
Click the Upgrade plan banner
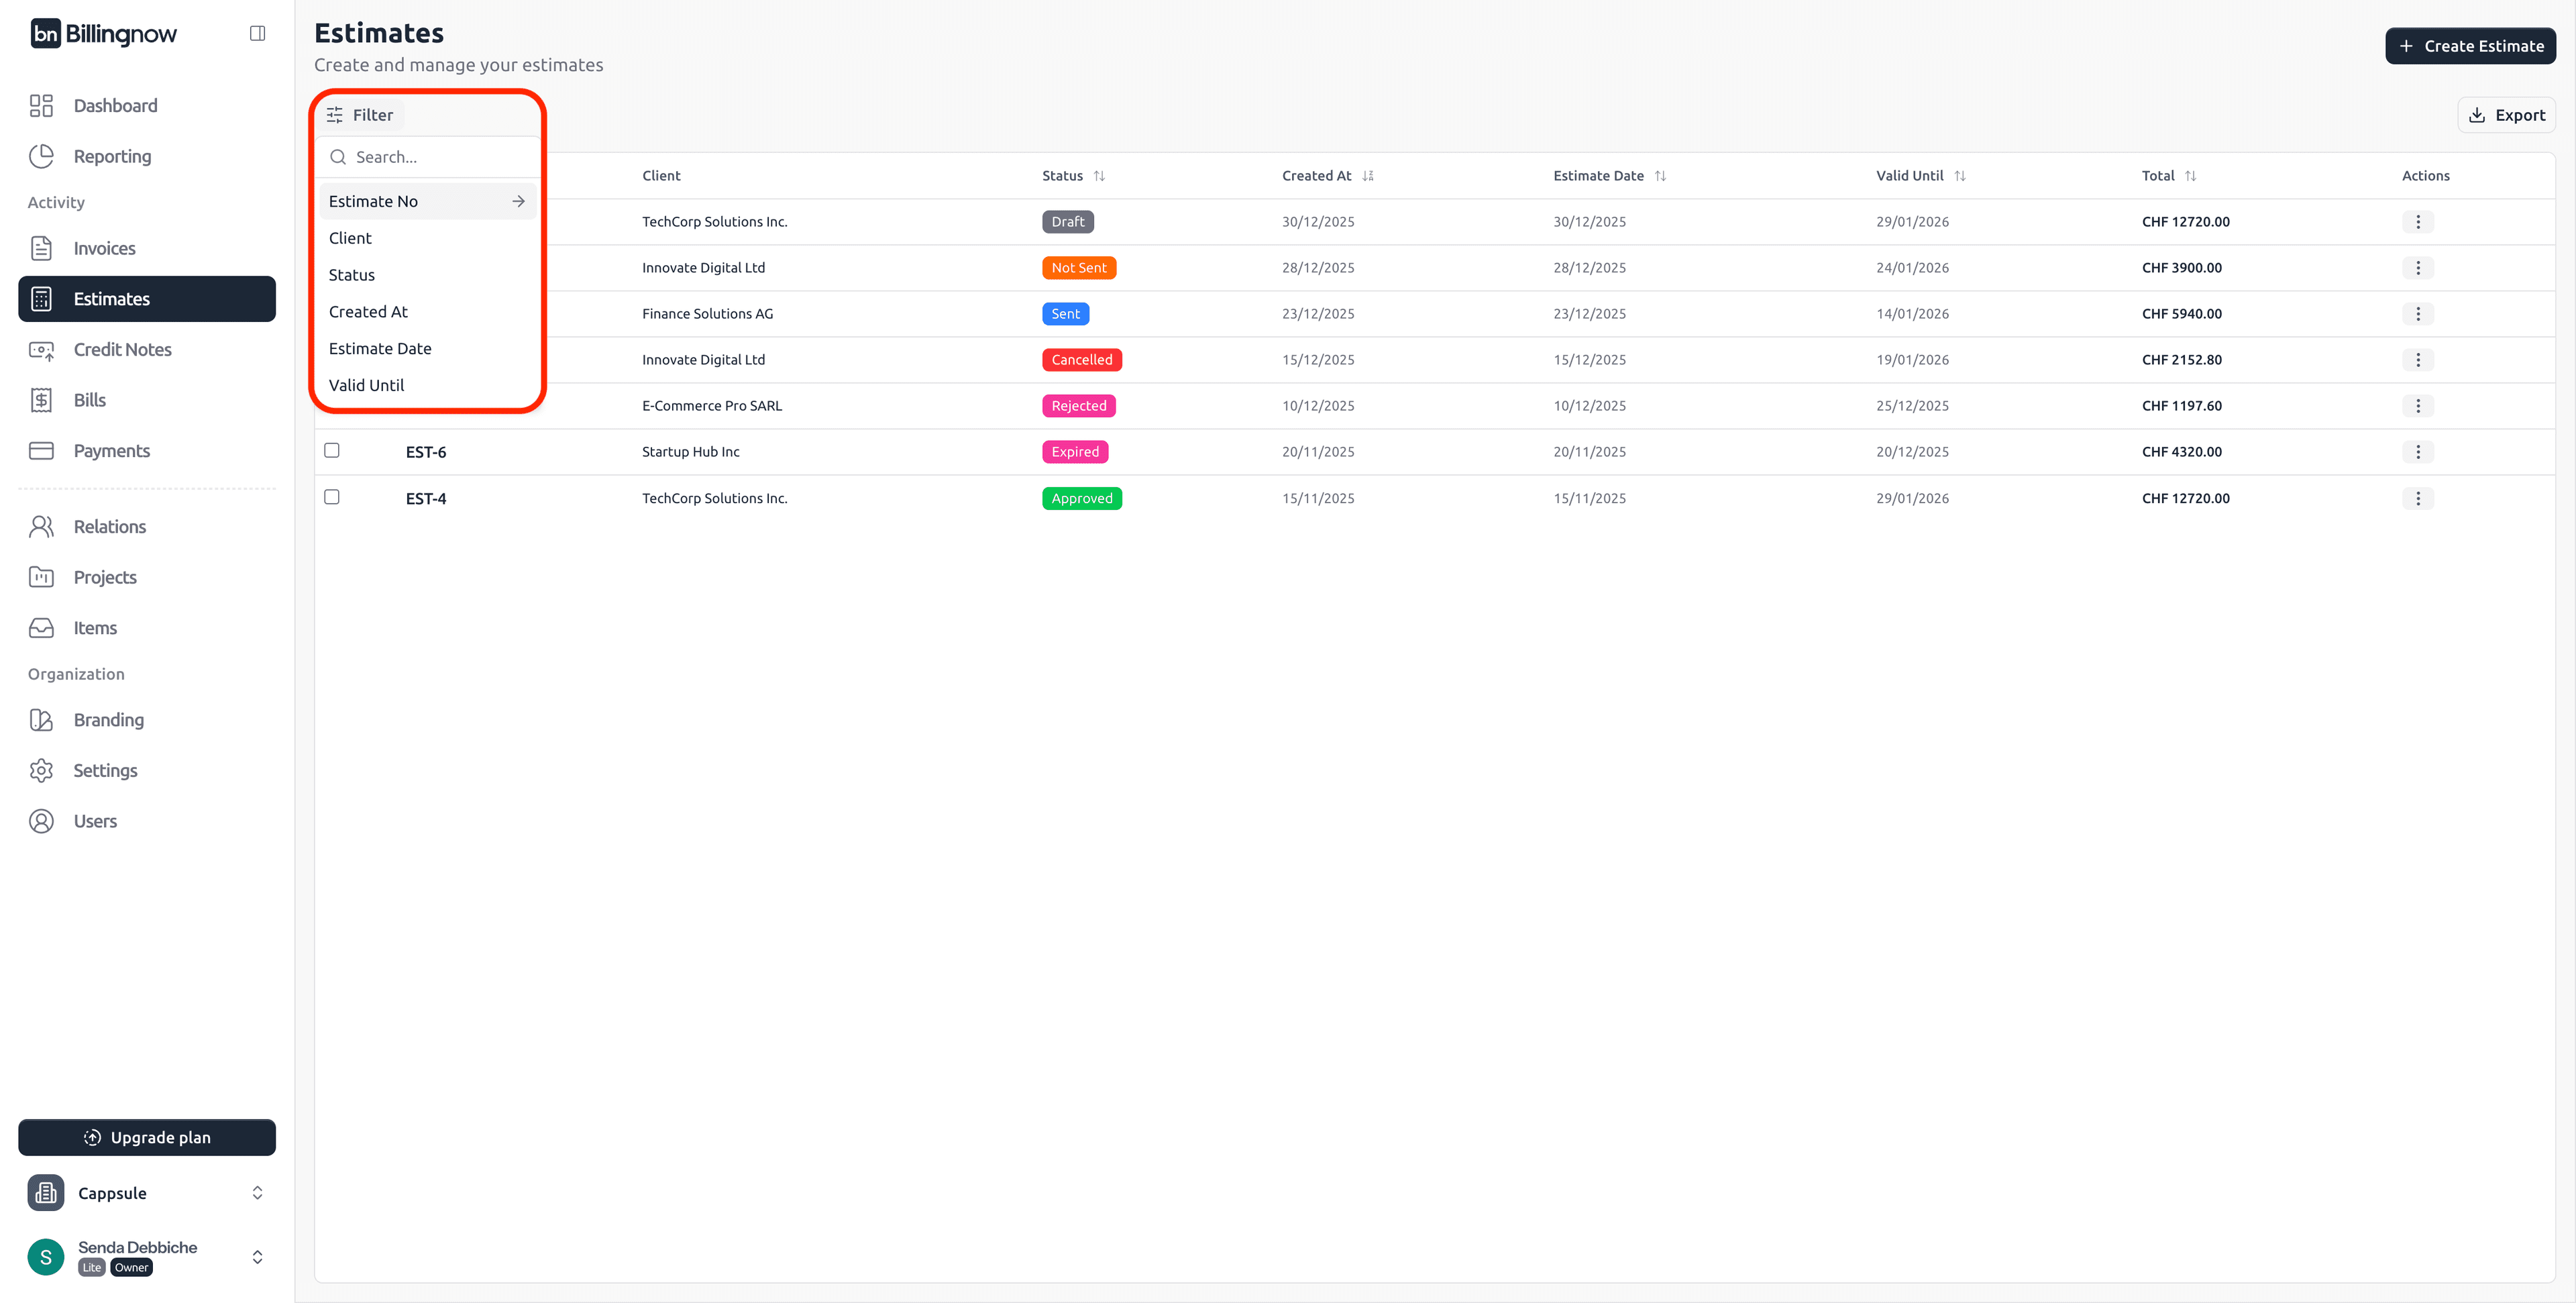click(146, 1137)
